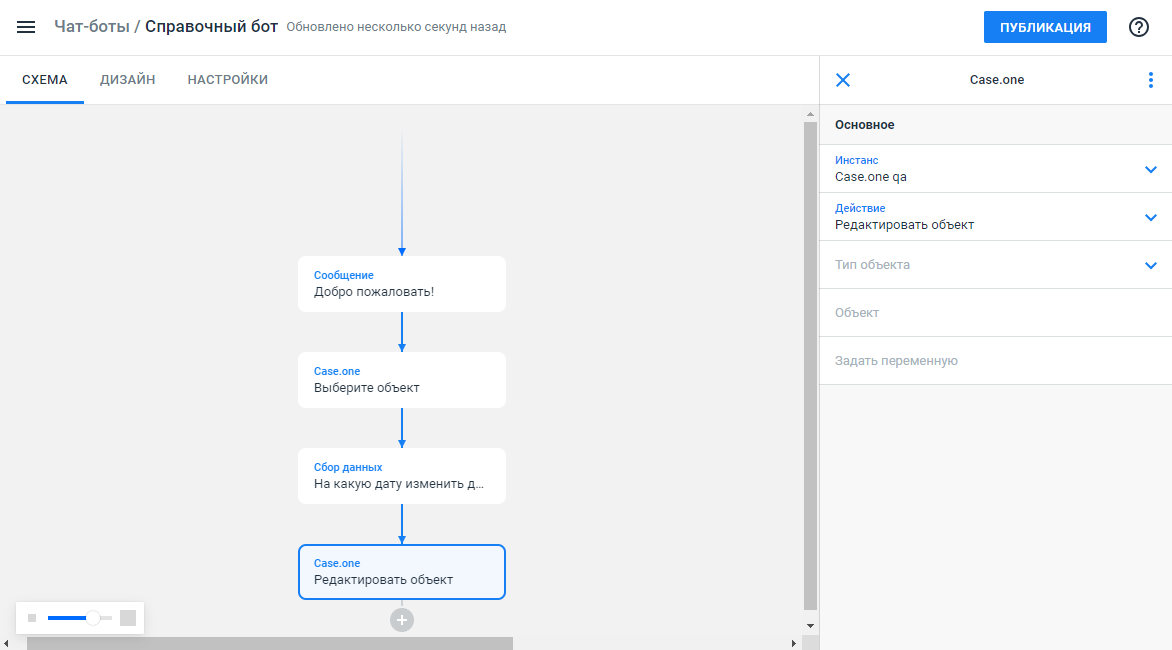This screenshot has width=1172, height=650.
Task: Click the Справочный бот title
Action: (x=212, y=26)
